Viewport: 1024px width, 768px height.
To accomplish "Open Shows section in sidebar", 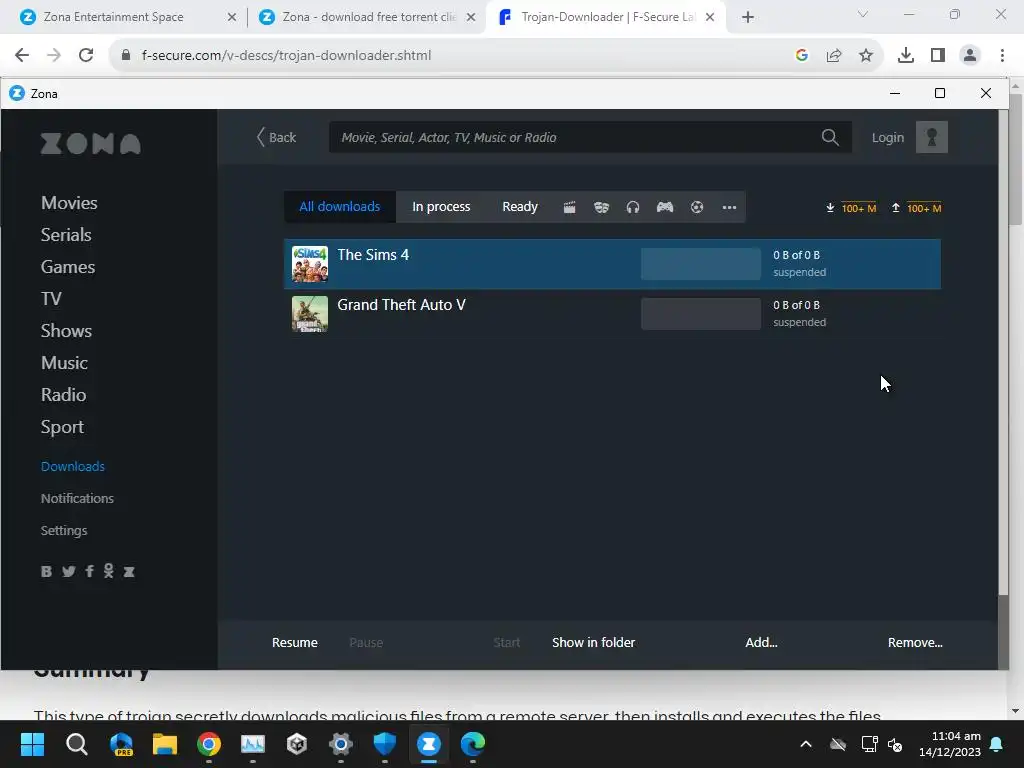I will point(66,331).
